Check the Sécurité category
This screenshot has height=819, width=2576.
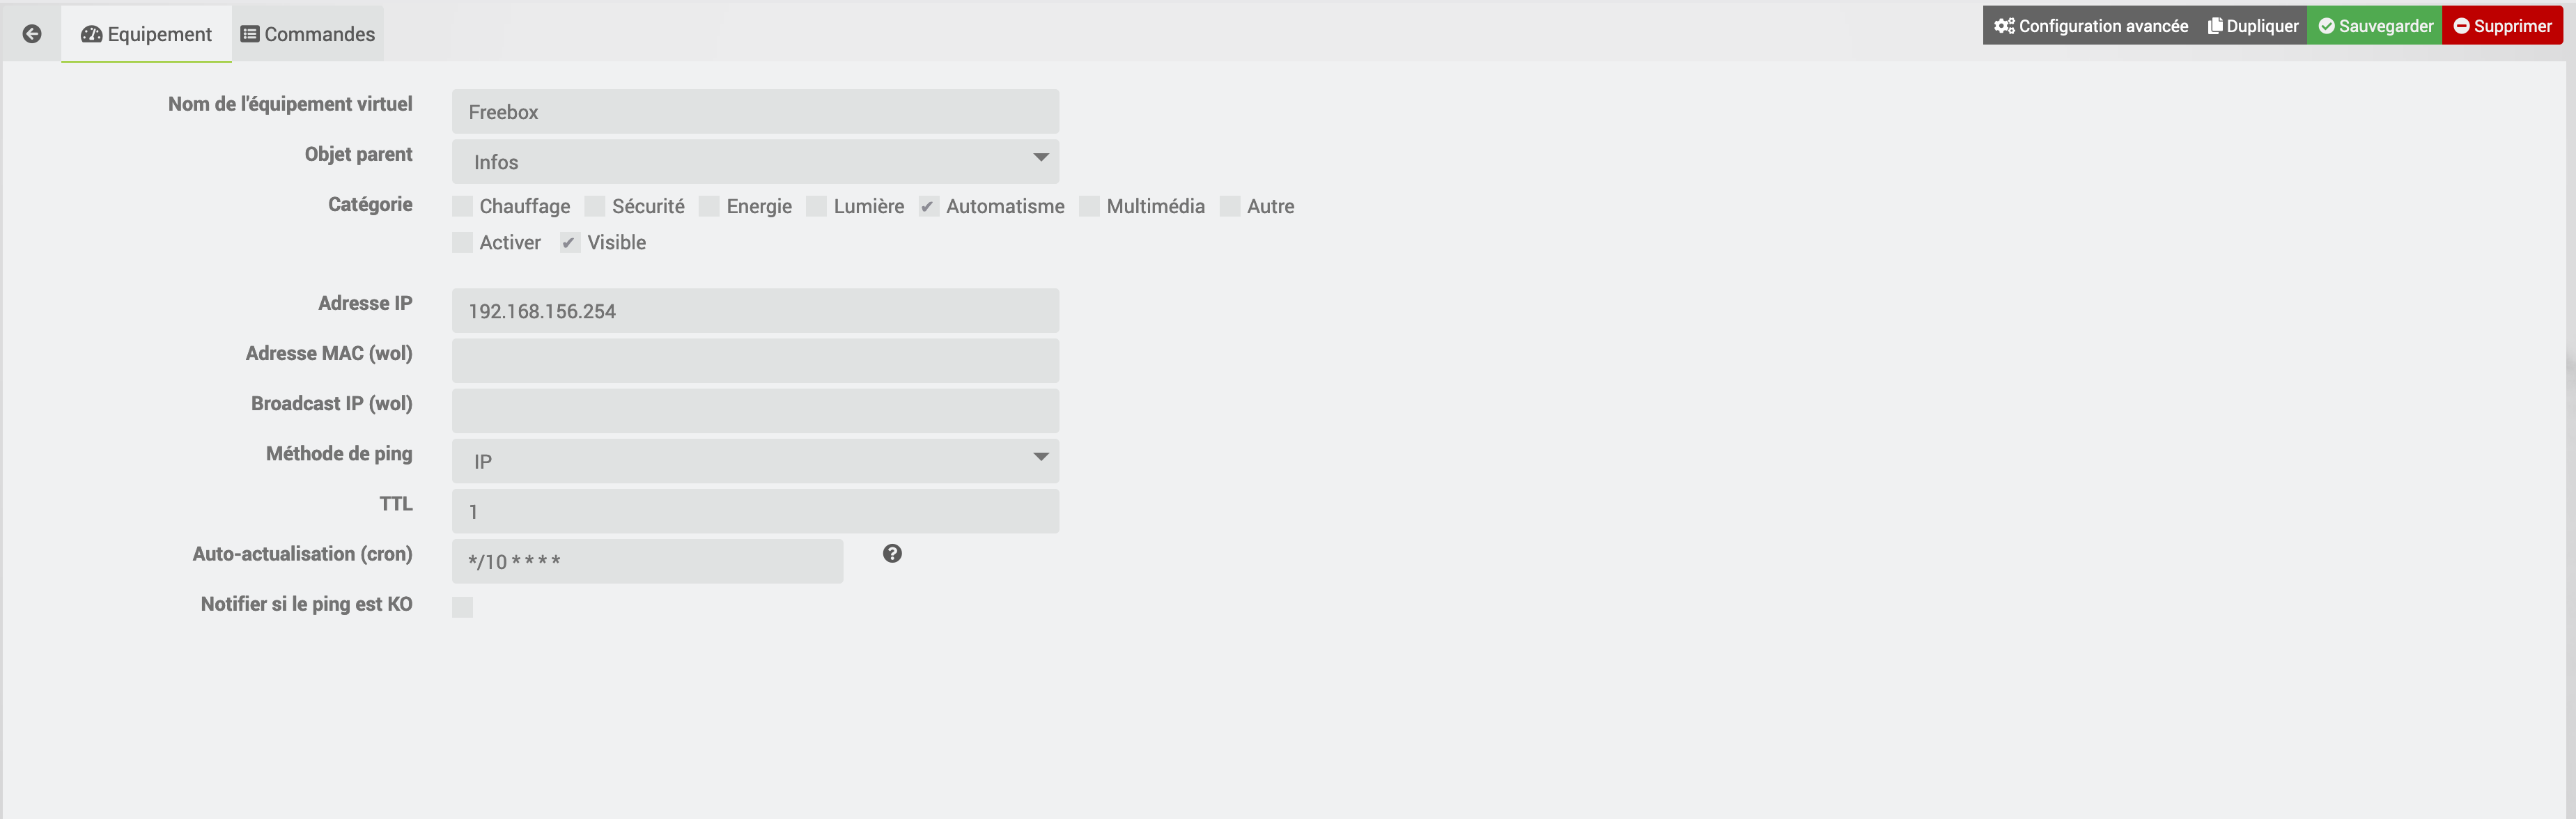pyautogui.click(x=595, y=207)
